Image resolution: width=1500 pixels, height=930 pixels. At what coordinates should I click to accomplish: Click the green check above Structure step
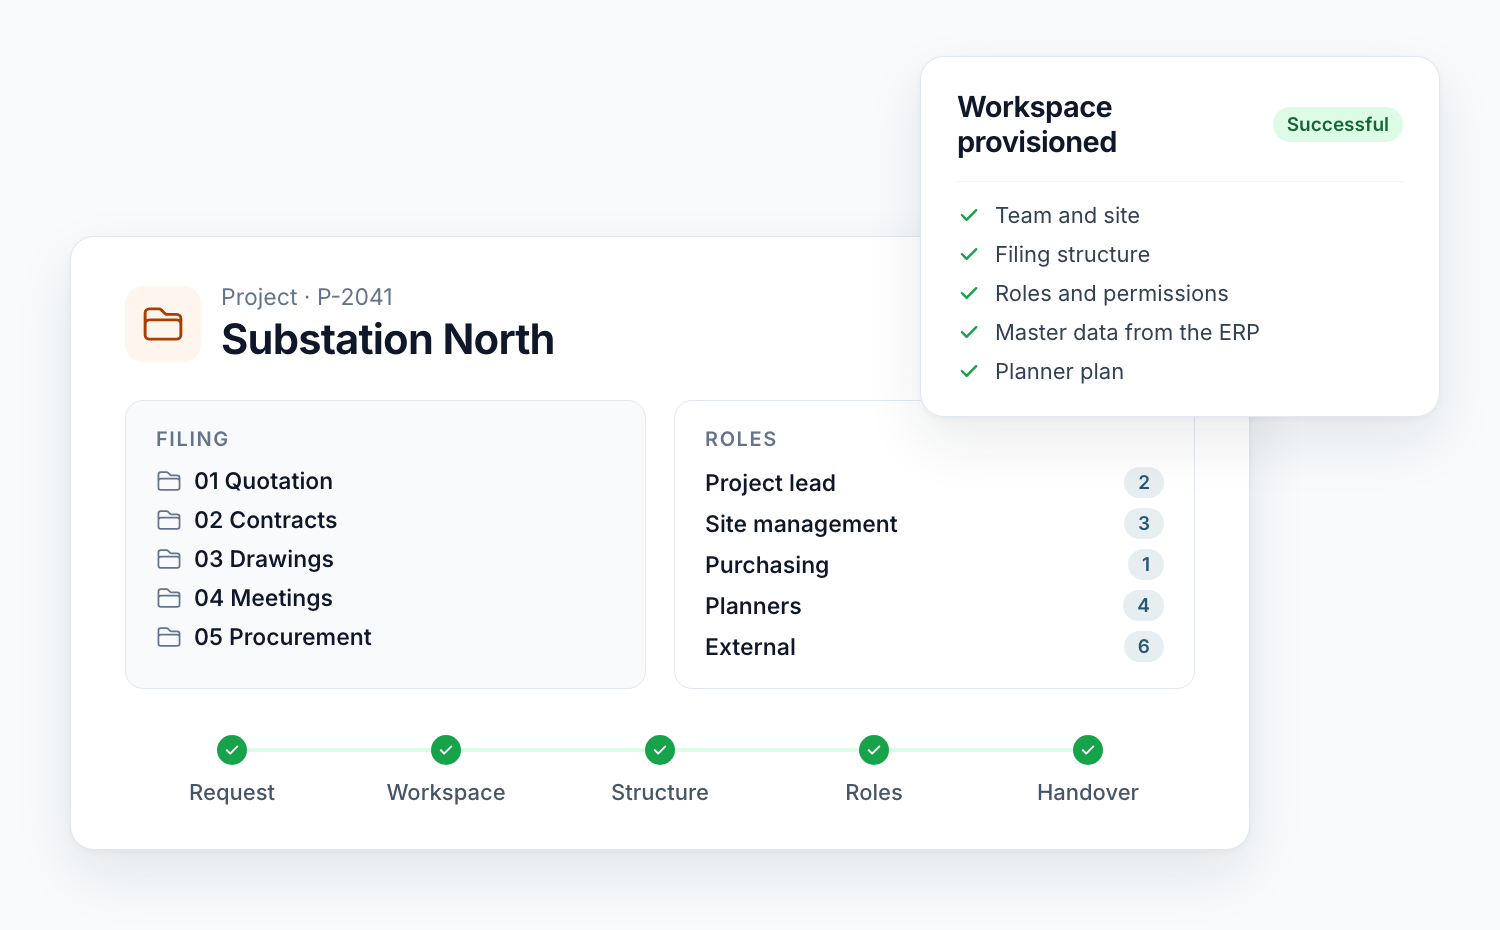[660, 750]
